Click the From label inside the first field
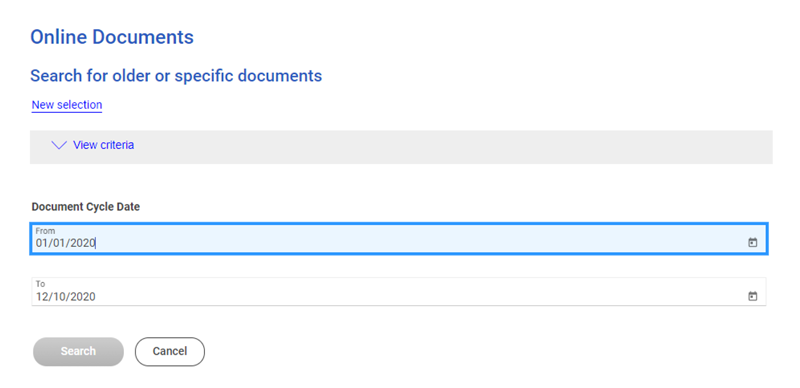 pyautogui.click(x=45, y=231)
